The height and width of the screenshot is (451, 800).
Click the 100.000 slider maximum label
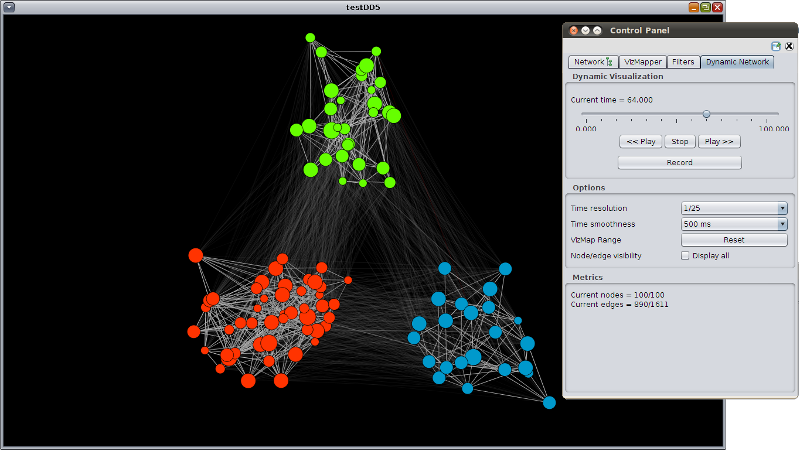(x=773, y=129)
